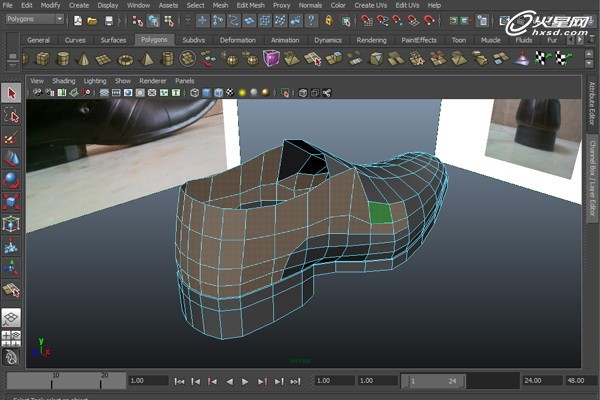Screen dimensions: 600x400
Task: Select the arrow Select tool
Action: coord(11,93)
